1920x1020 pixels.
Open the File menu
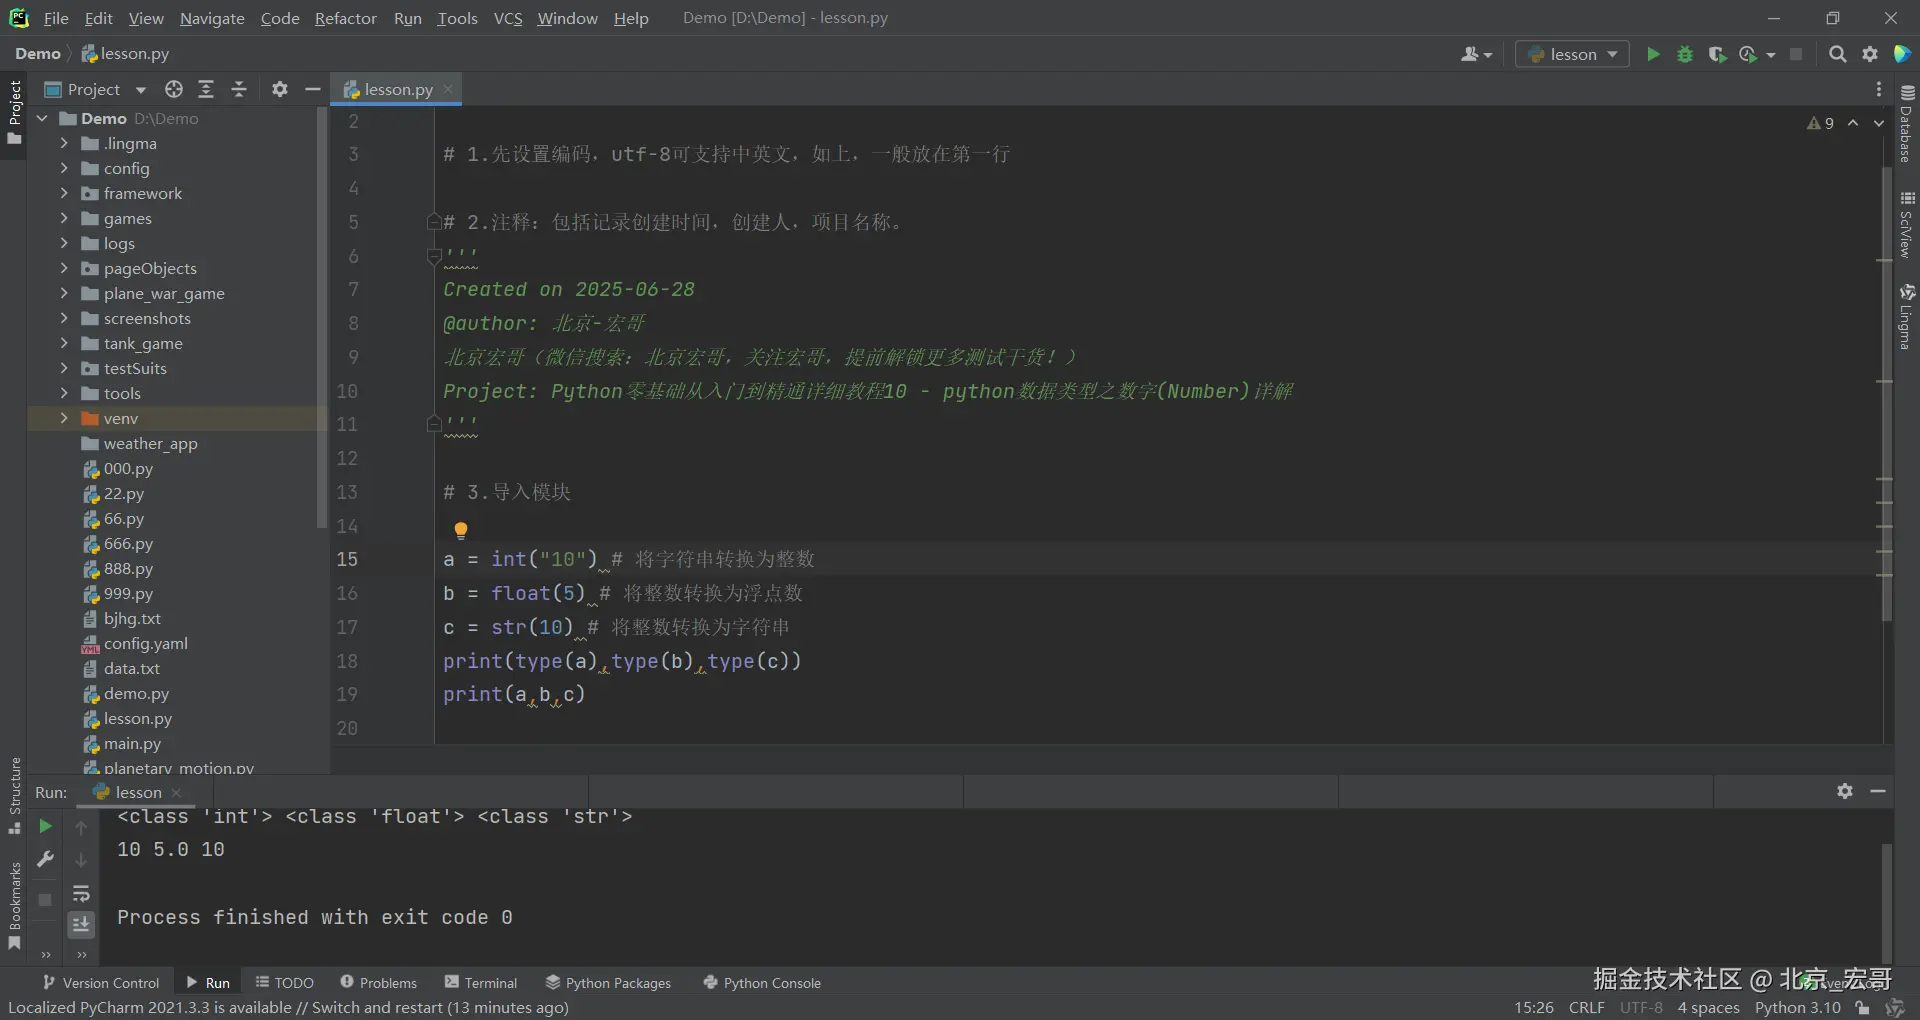[x=56, y=18]
